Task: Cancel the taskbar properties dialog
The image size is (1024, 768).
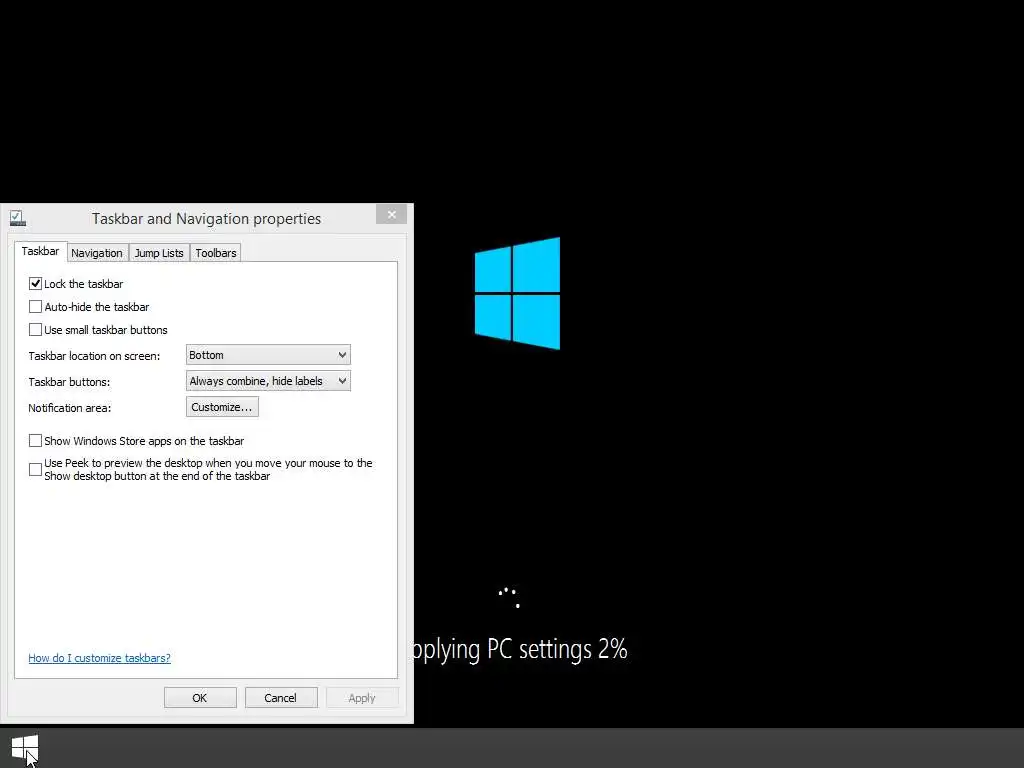Action: 281,697
